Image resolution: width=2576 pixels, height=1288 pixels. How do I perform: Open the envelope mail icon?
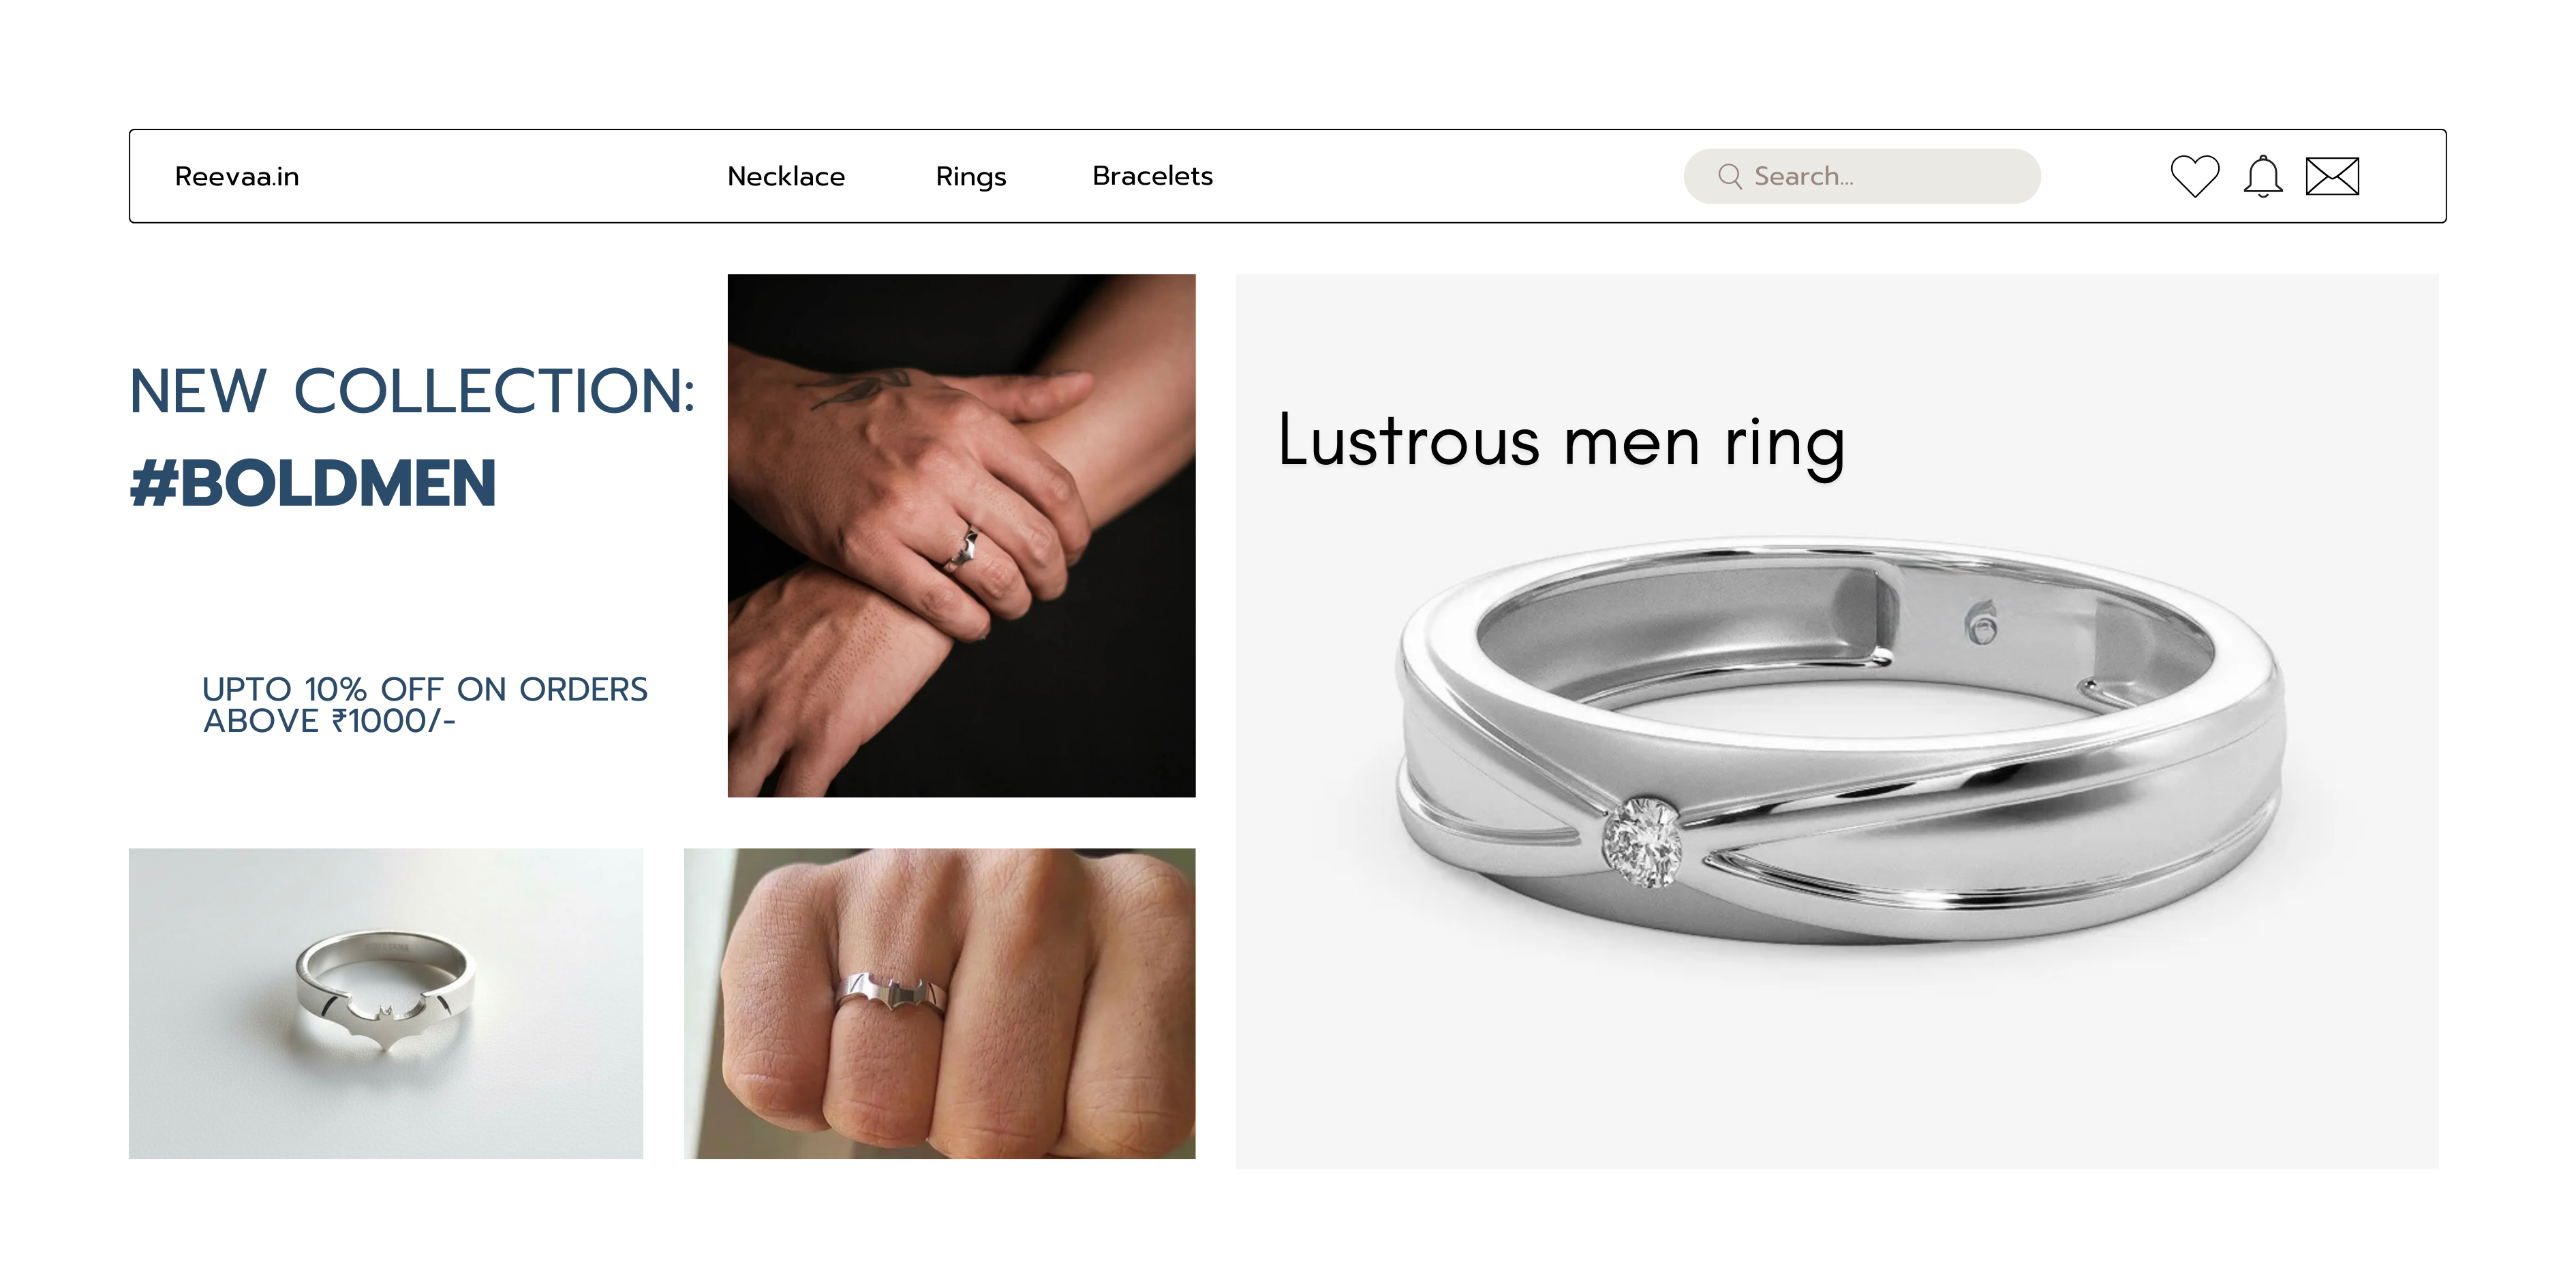pyautogui.click(x=2332, y=176)
